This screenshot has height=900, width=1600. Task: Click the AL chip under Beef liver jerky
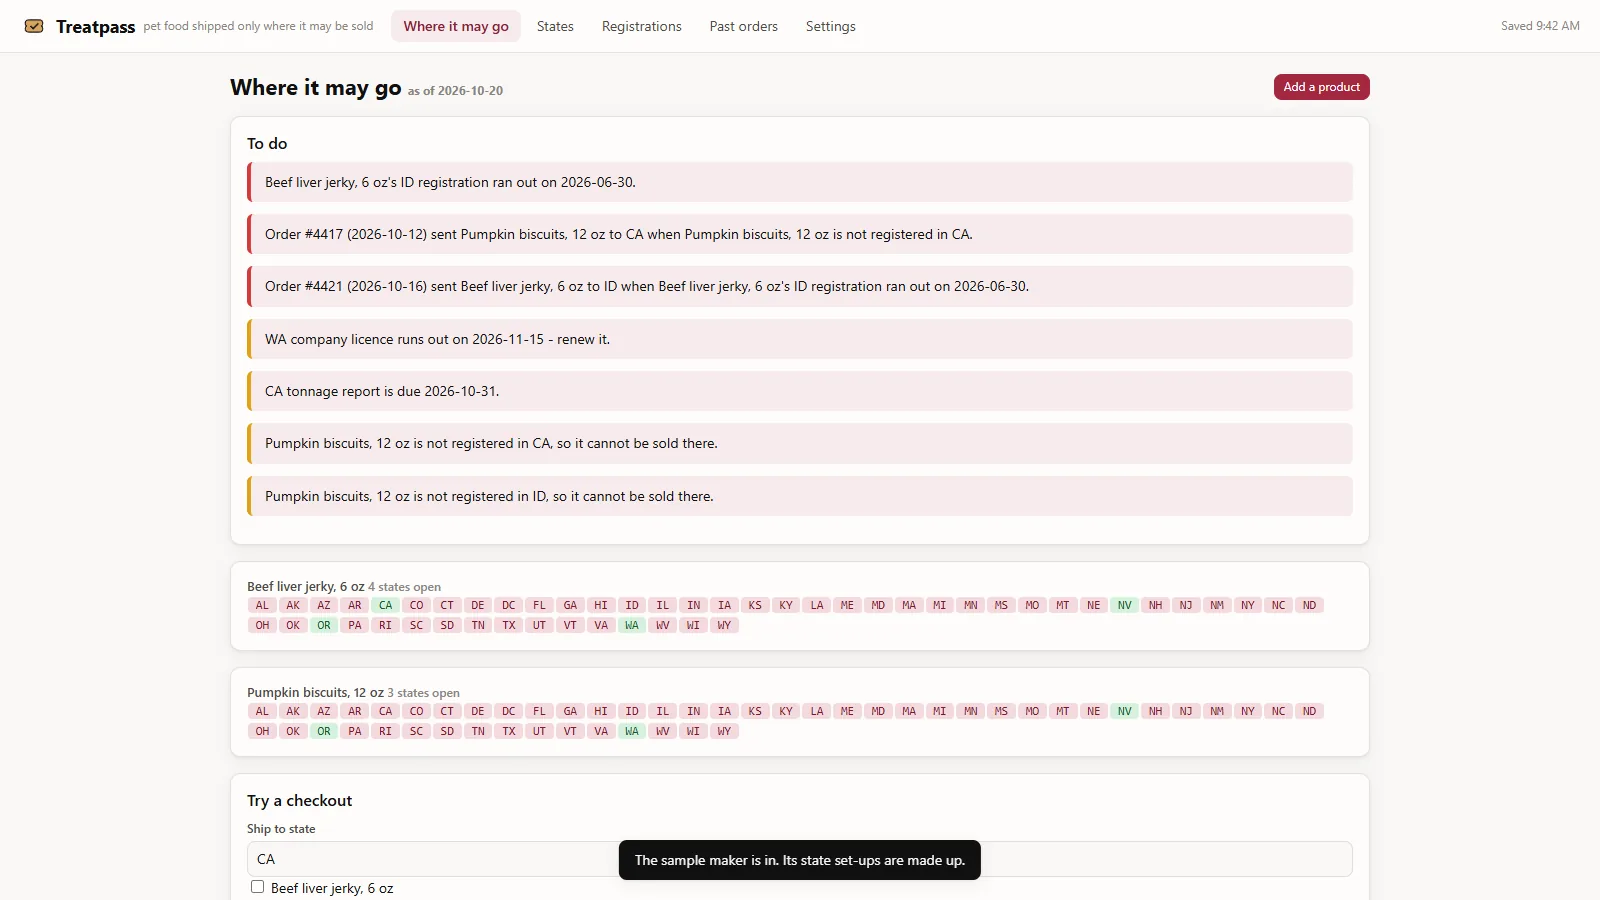pos(262,605)
